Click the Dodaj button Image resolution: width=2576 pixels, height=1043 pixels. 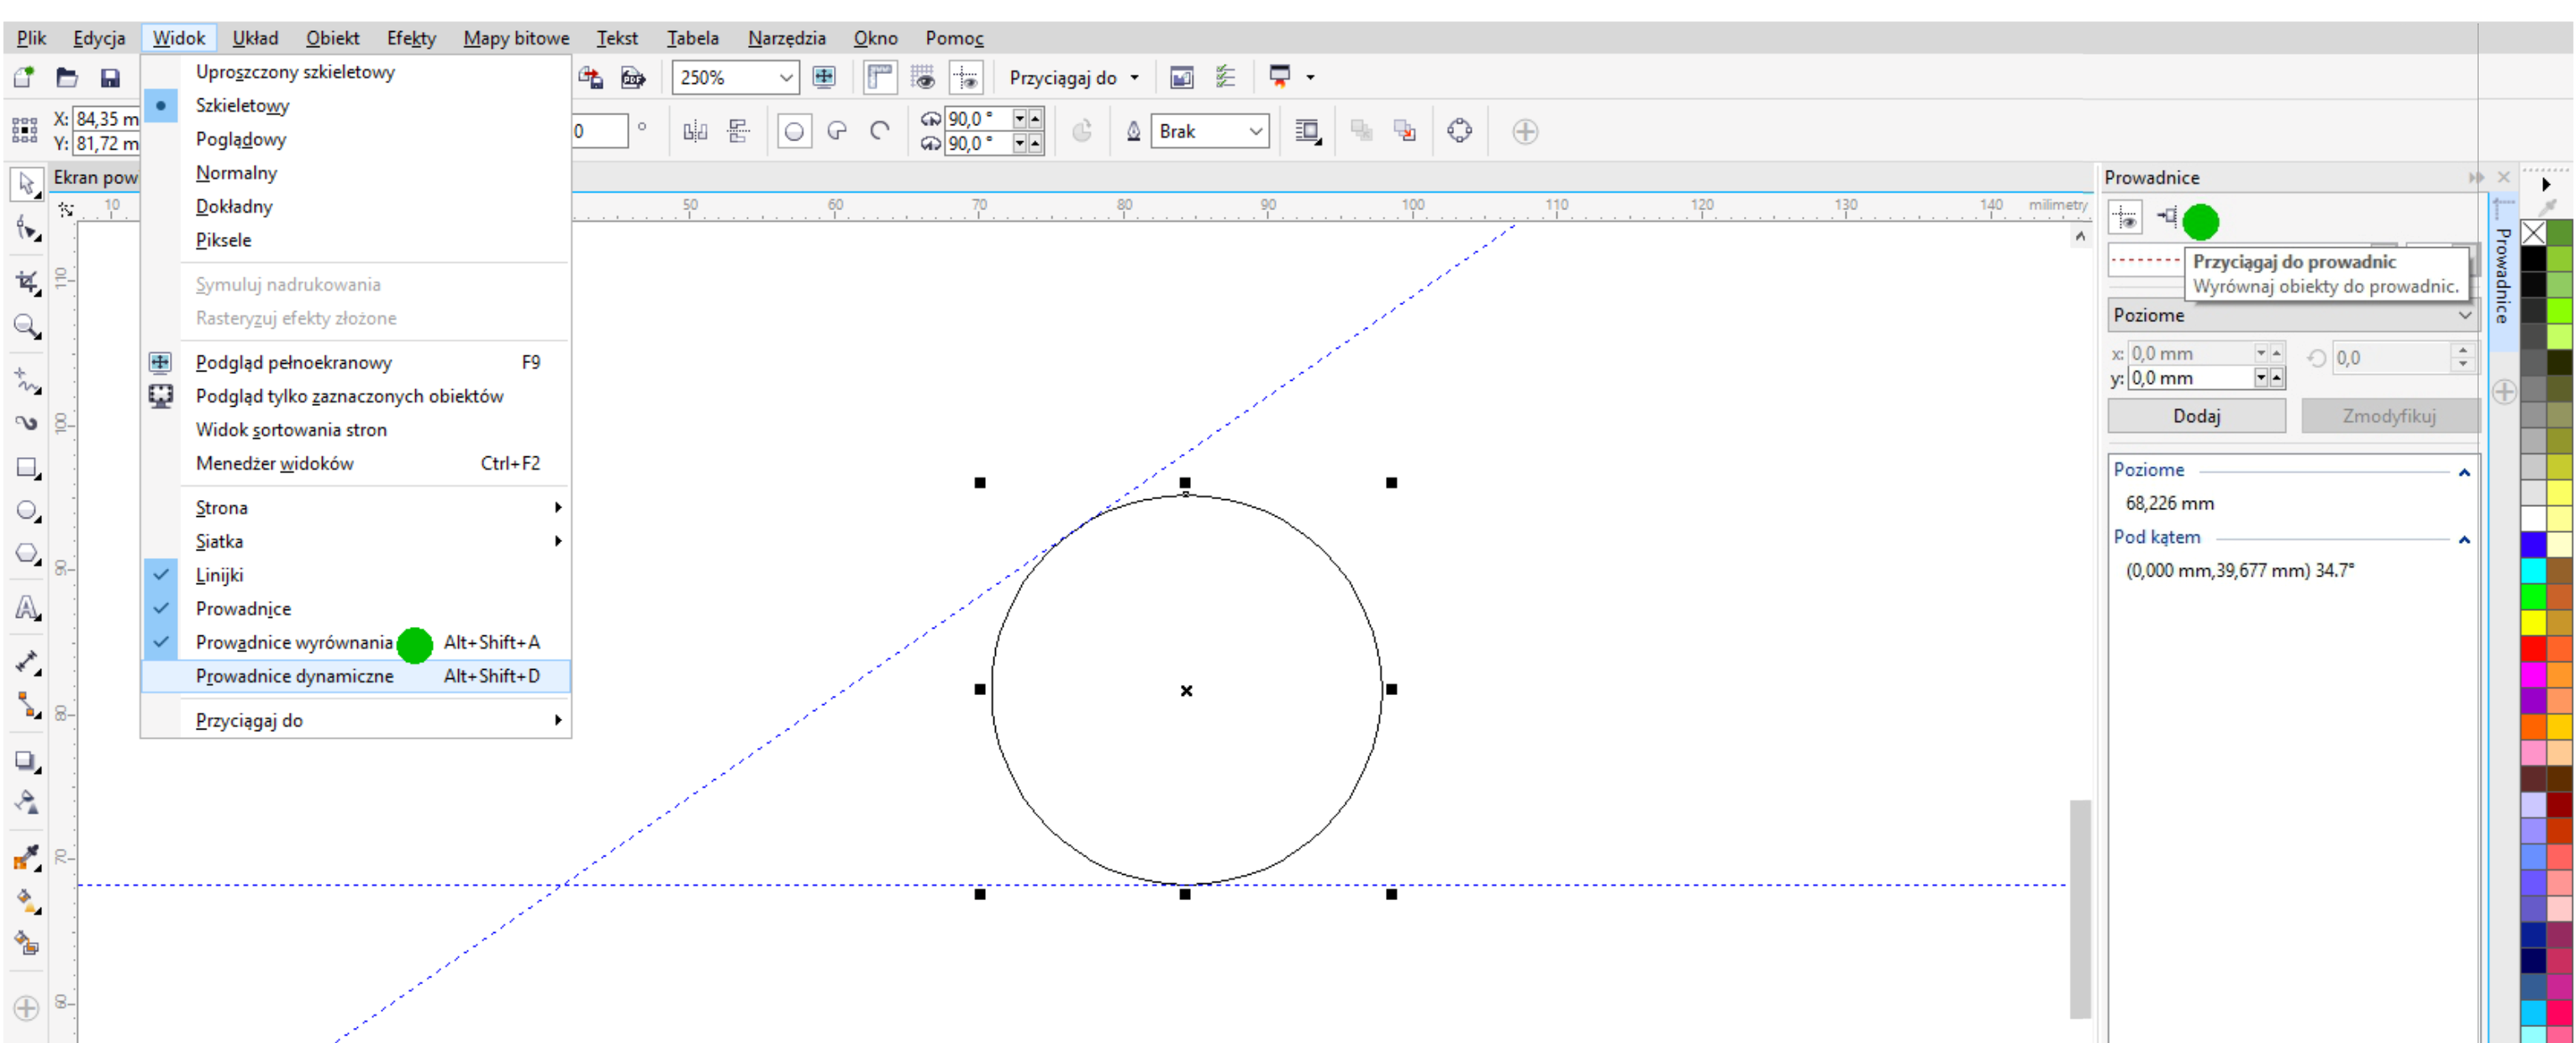point(2196,416)
